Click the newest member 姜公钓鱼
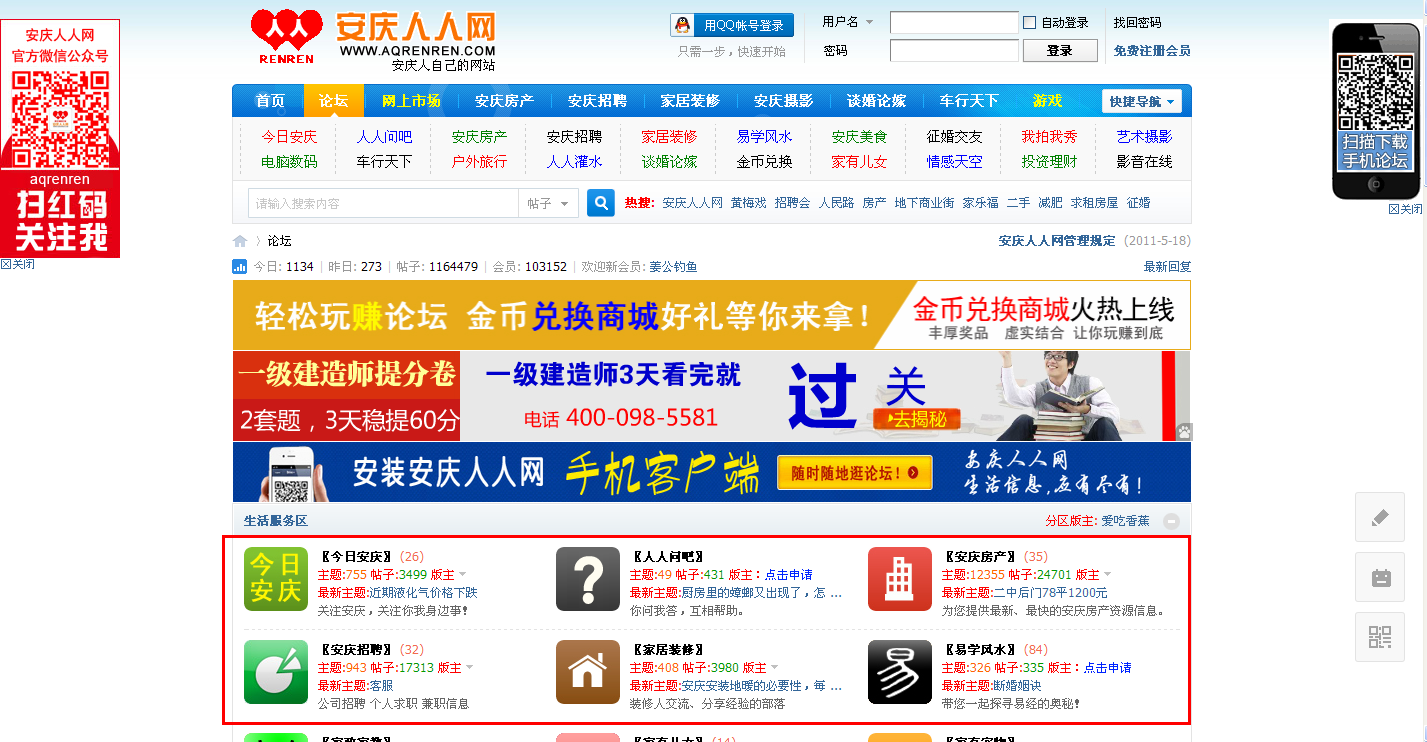 (673, 267)
